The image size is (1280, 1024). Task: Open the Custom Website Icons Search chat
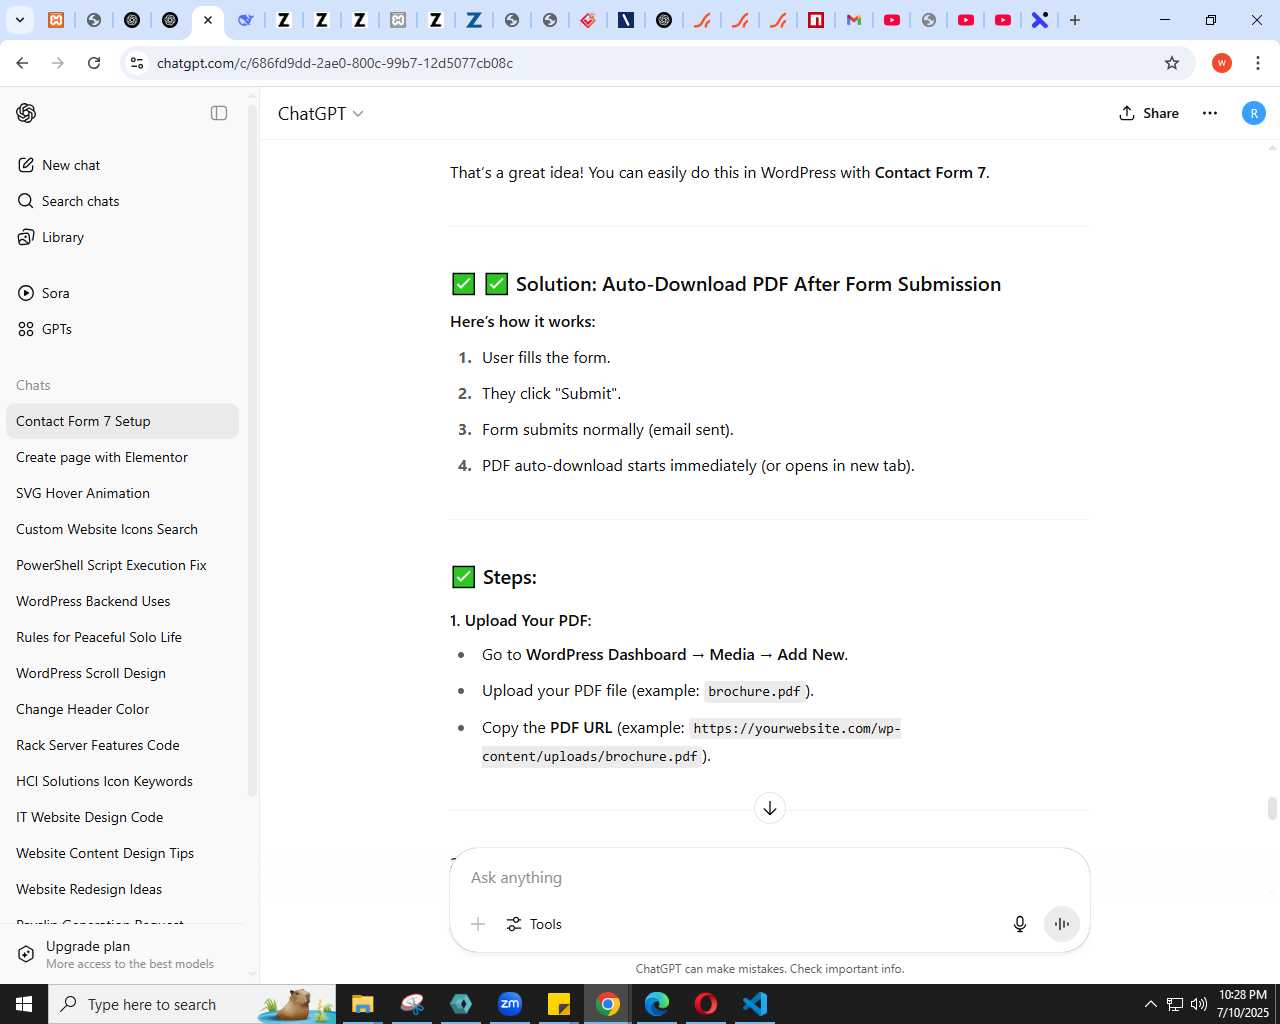pyautogui.click(x=122, y=529)
